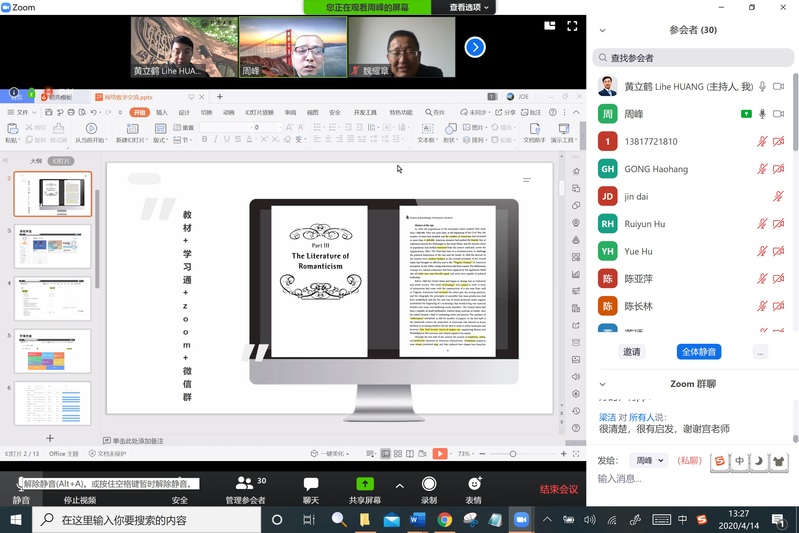The height and width of the screenshot is (533, 799).
Task: Open the 表情 reactions icon
Action: pyautogui.click(x=473, y=484)
